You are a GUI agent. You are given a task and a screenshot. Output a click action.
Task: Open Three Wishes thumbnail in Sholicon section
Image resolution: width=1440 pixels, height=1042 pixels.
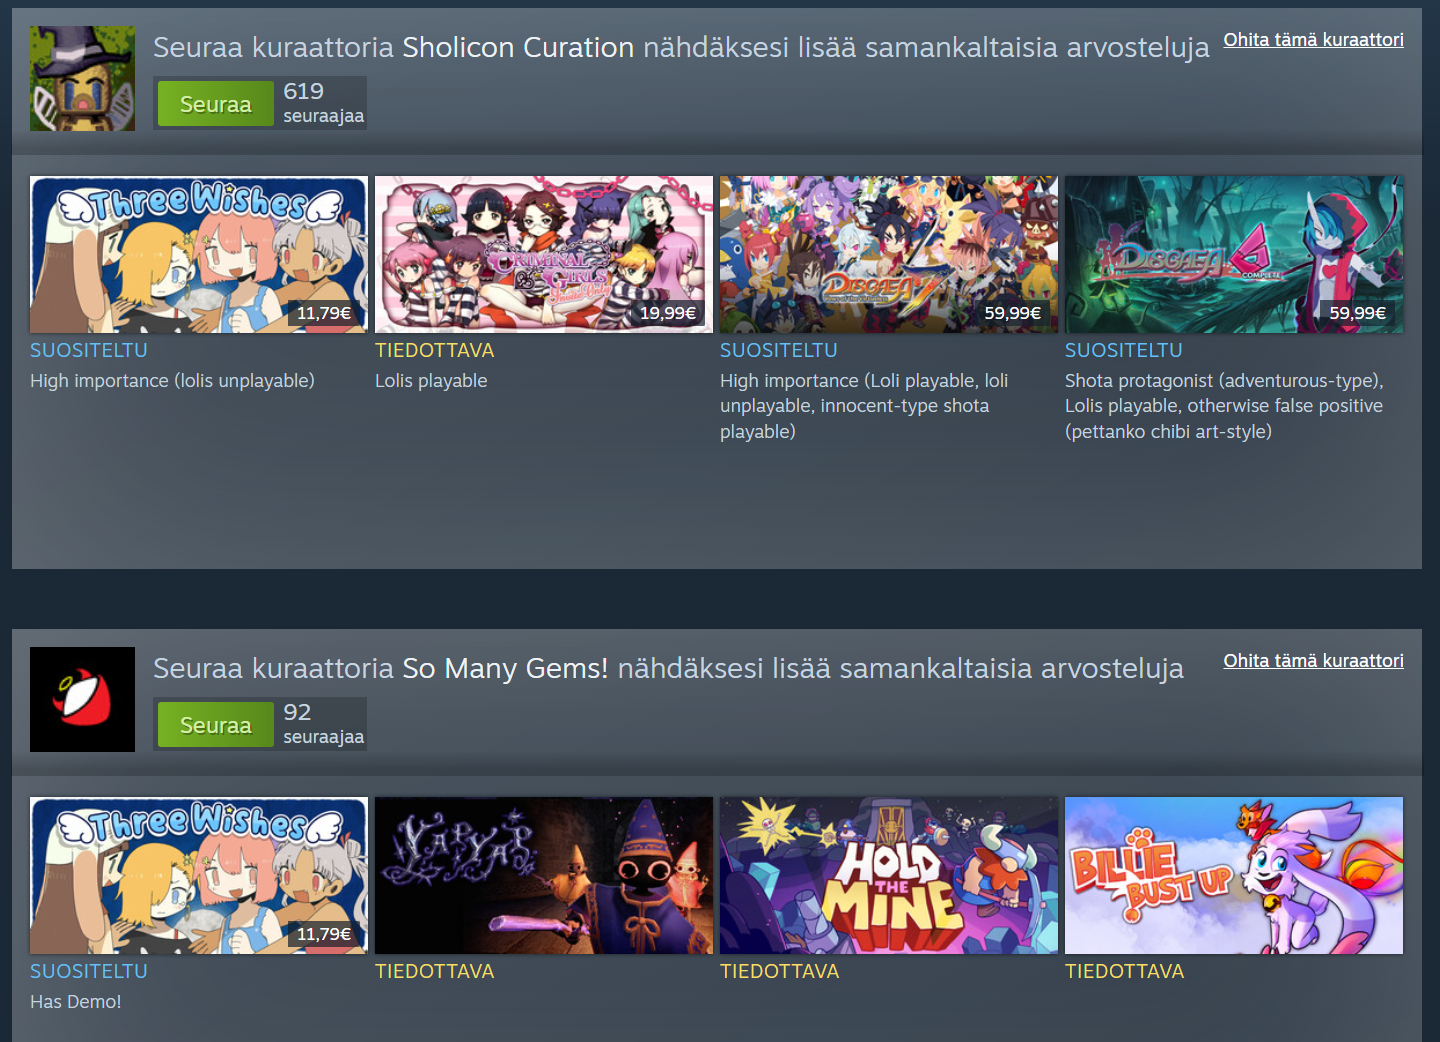point(199,254)
